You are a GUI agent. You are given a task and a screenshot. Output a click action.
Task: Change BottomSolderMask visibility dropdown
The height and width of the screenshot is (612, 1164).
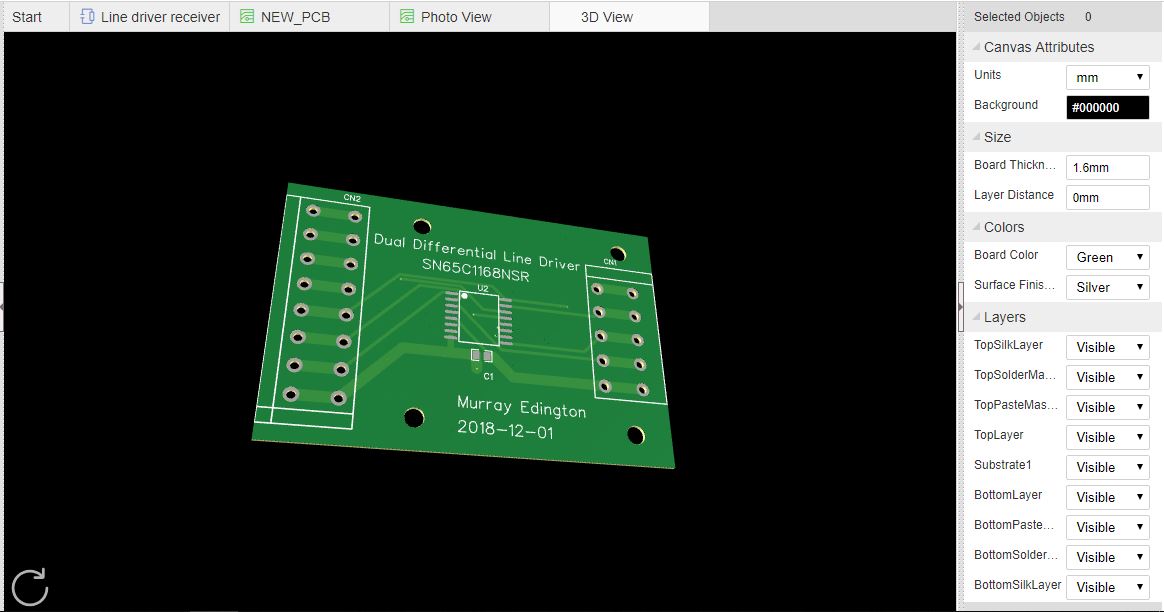click(1108, 557)
